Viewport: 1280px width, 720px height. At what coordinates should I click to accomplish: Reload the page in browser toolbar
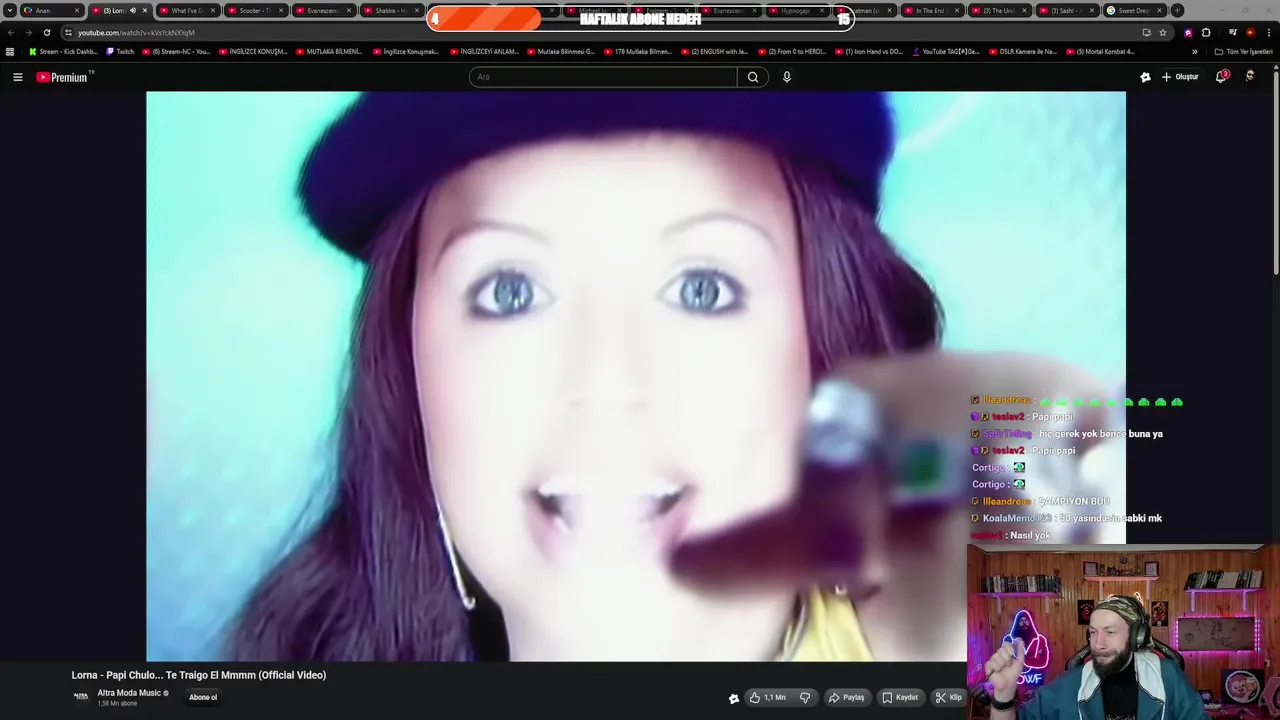tap(46, 32)
